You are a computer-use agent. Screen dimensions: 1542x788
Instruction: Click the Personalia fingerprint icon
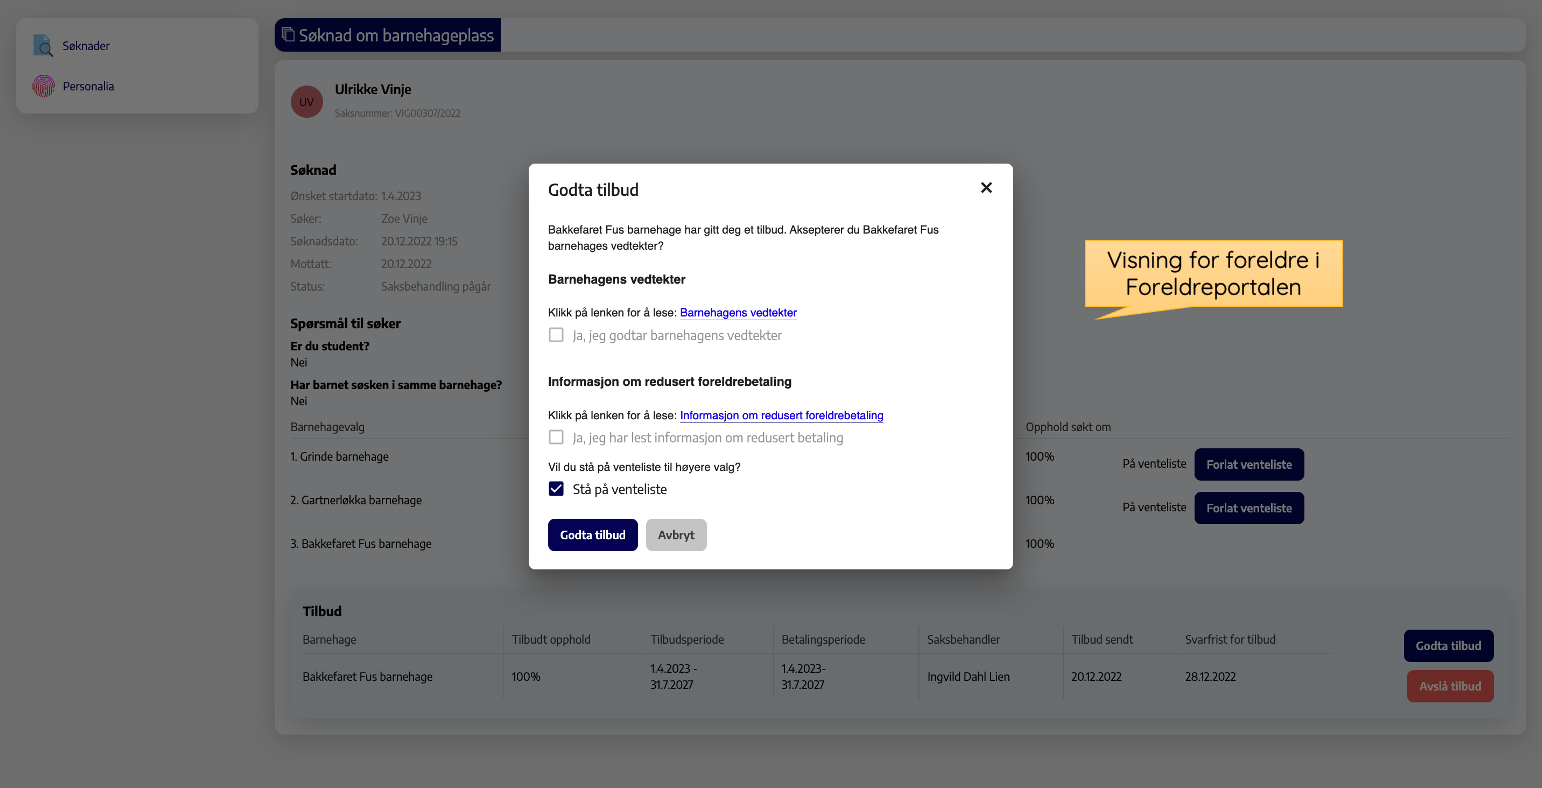pyautogui.click(x=43, y=86)
